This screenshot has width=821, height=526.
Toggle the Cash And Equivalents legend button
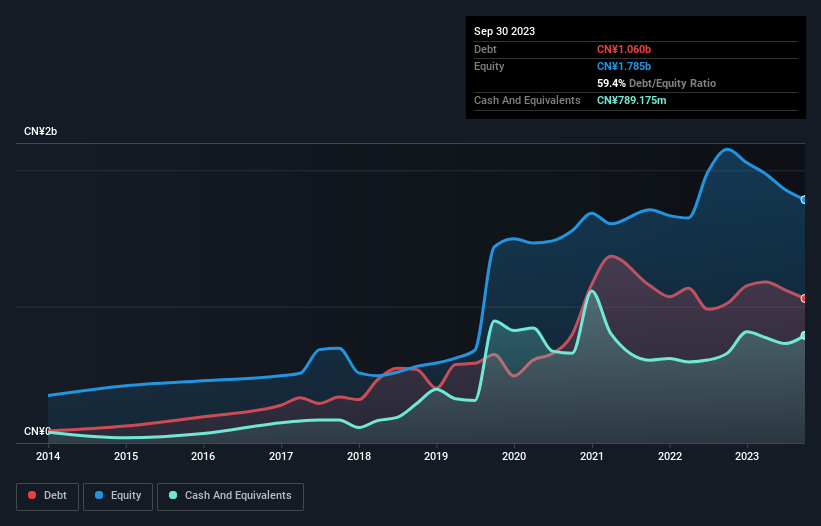230,496
